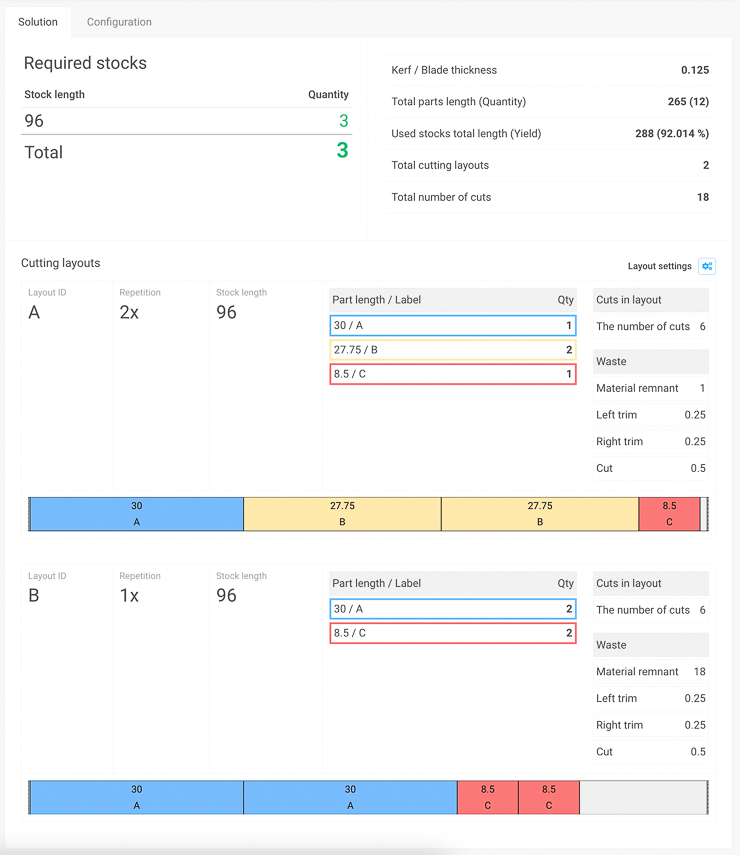The height and width of the screenshot is (855, 740).
Task: Select the 30 / A part row in layout B
Action: pos(452,609)
